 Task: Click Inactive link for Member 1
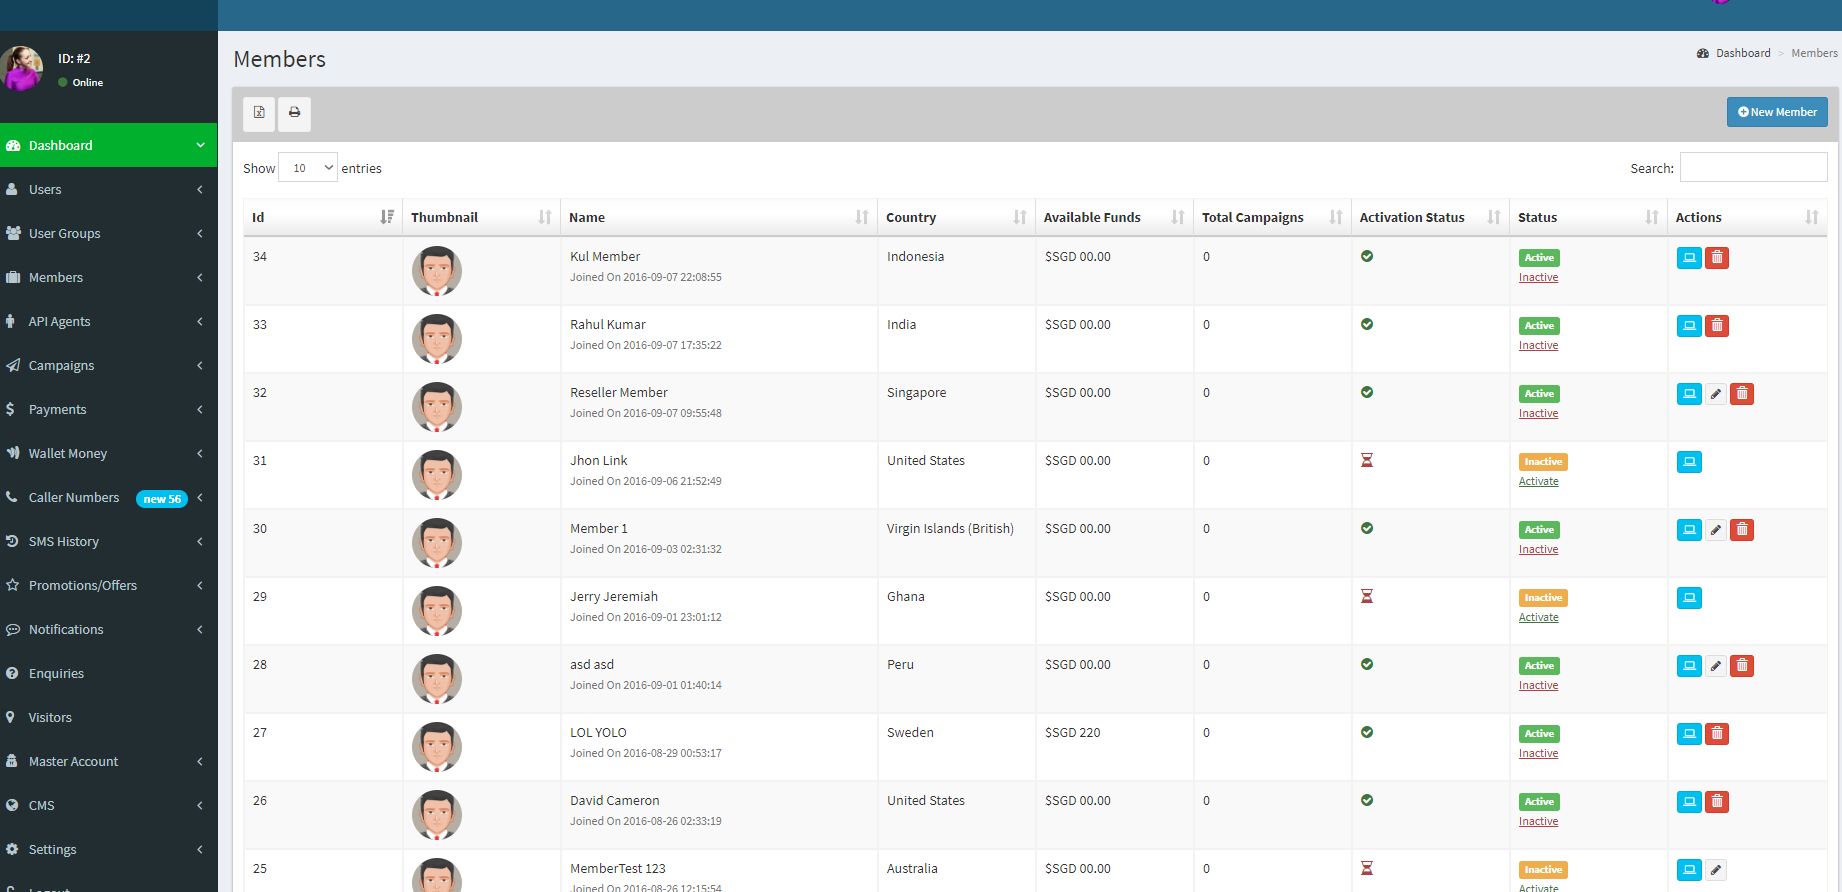point(1538,550)
